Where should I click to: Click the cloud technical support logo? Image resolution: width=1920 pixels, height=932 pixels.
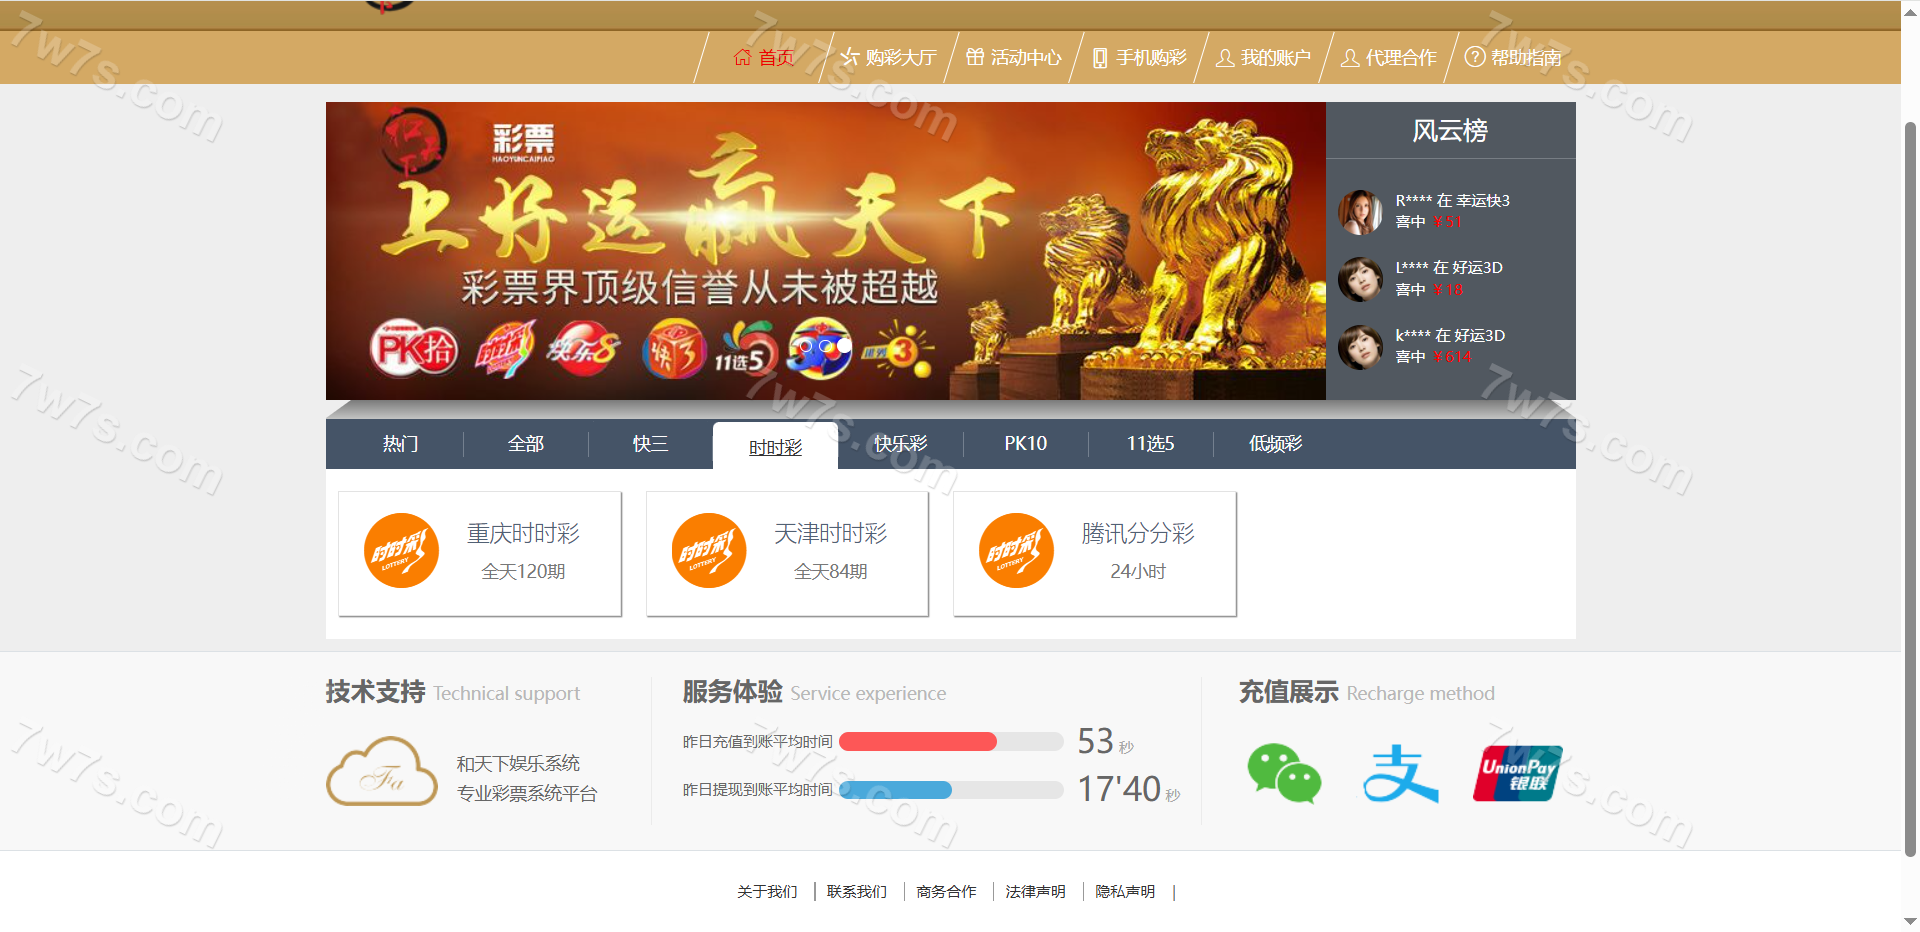coord(382,772)
